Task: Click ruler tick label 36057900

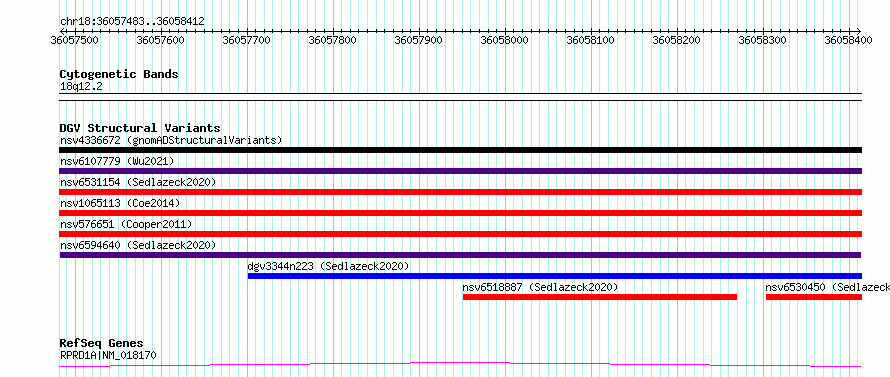Action: [x=418, y=40]
